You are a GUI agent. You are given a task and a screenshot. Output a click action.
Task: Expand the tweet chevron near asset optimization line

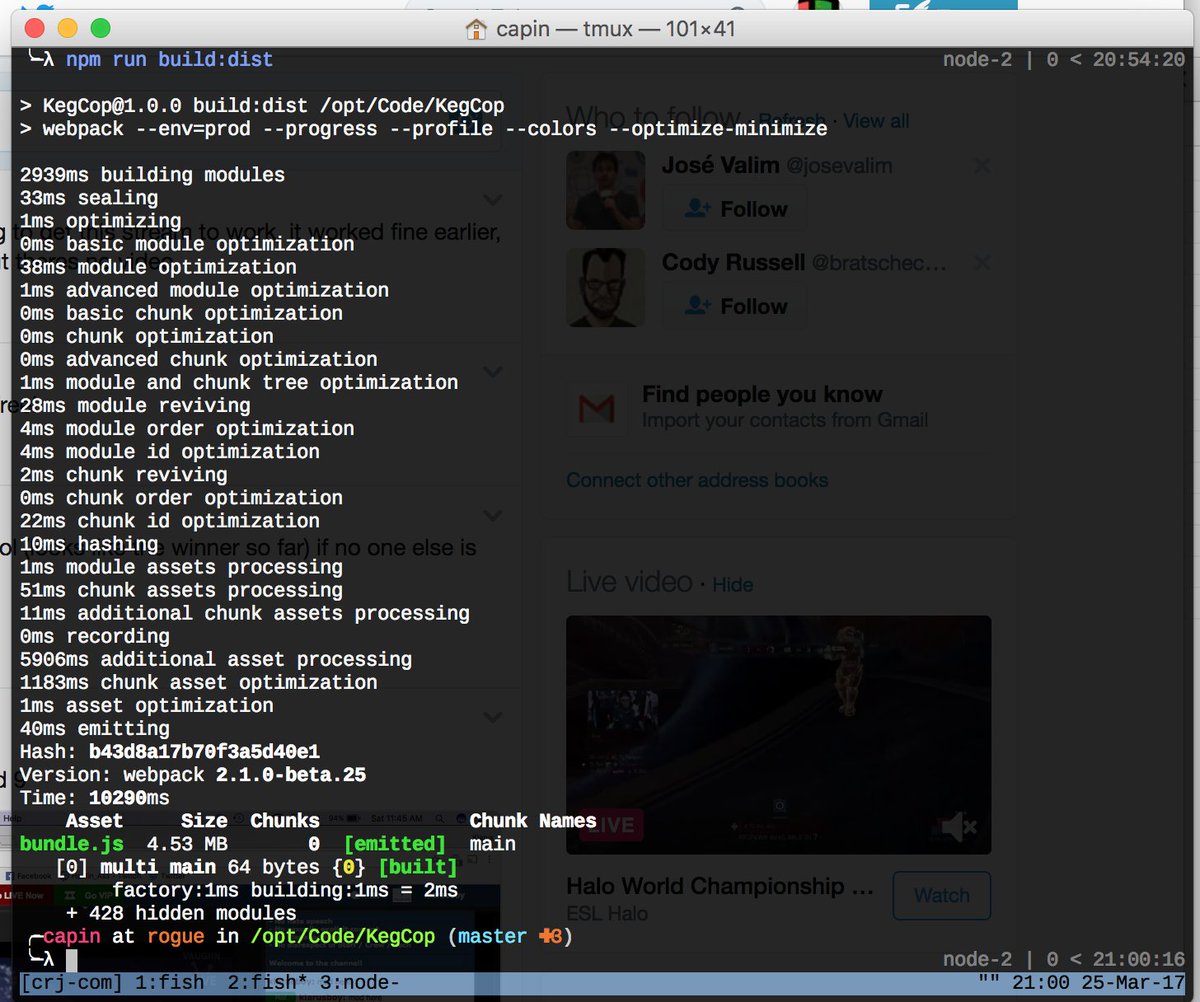click(492, 716)
